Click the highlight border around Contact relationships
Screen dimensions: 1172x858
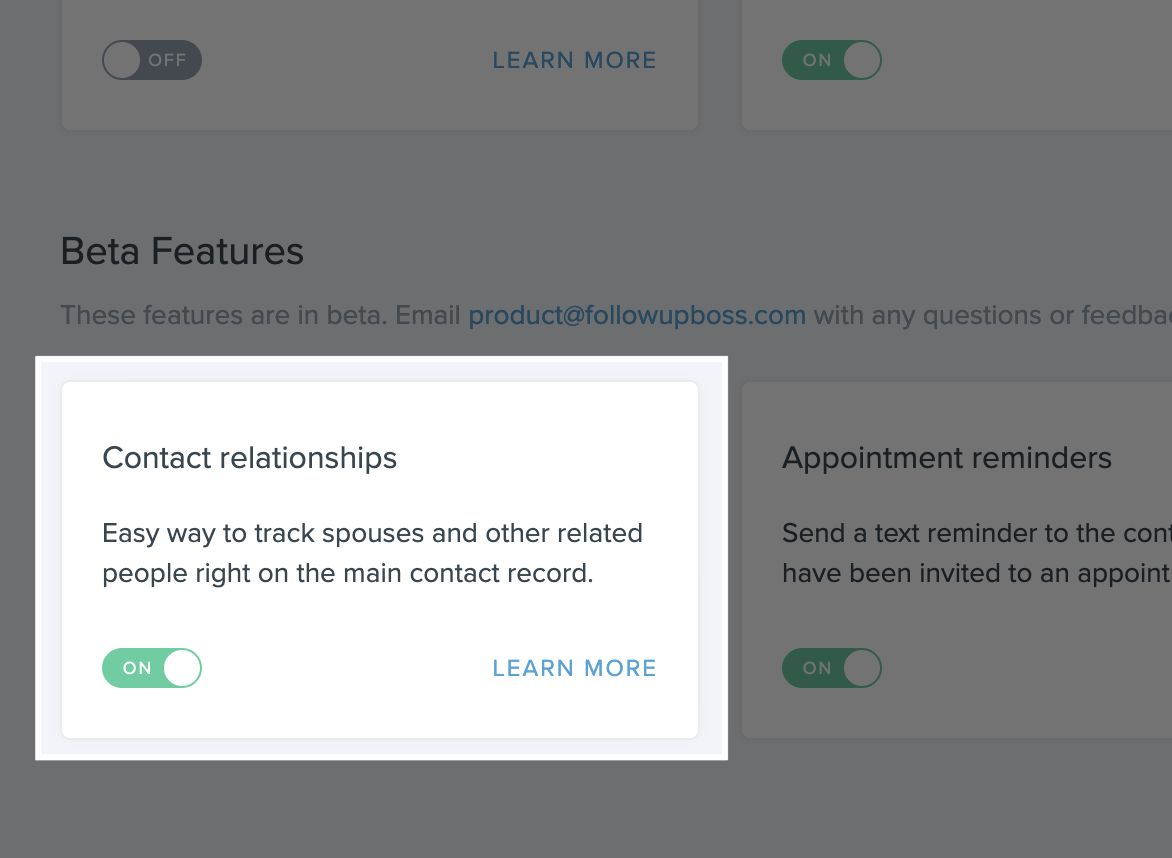click(x=49, y=560)
